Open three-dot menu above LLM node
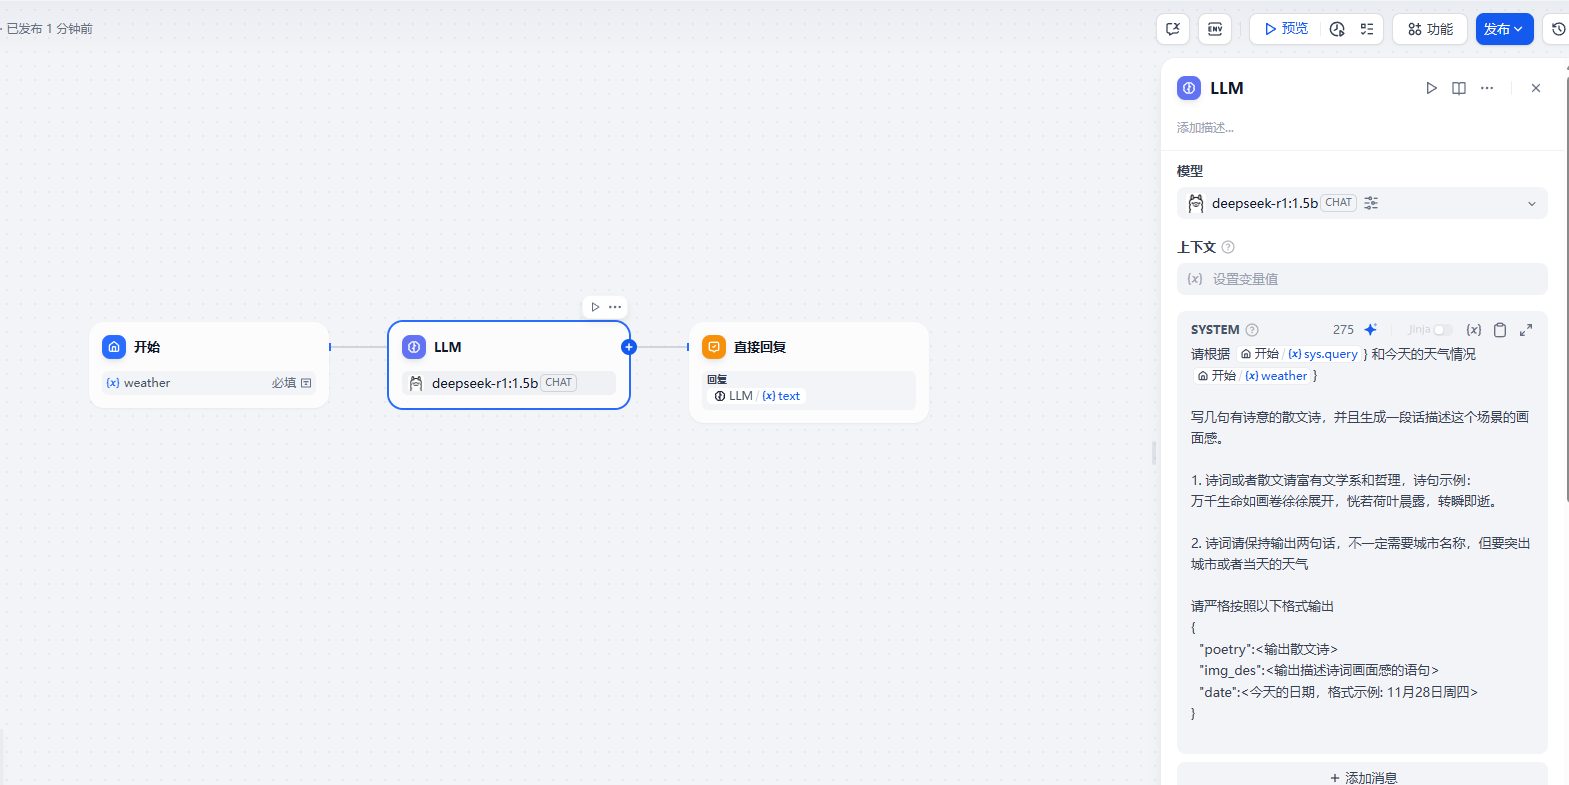Screen dimensions: 1569x785 (615, 307)
